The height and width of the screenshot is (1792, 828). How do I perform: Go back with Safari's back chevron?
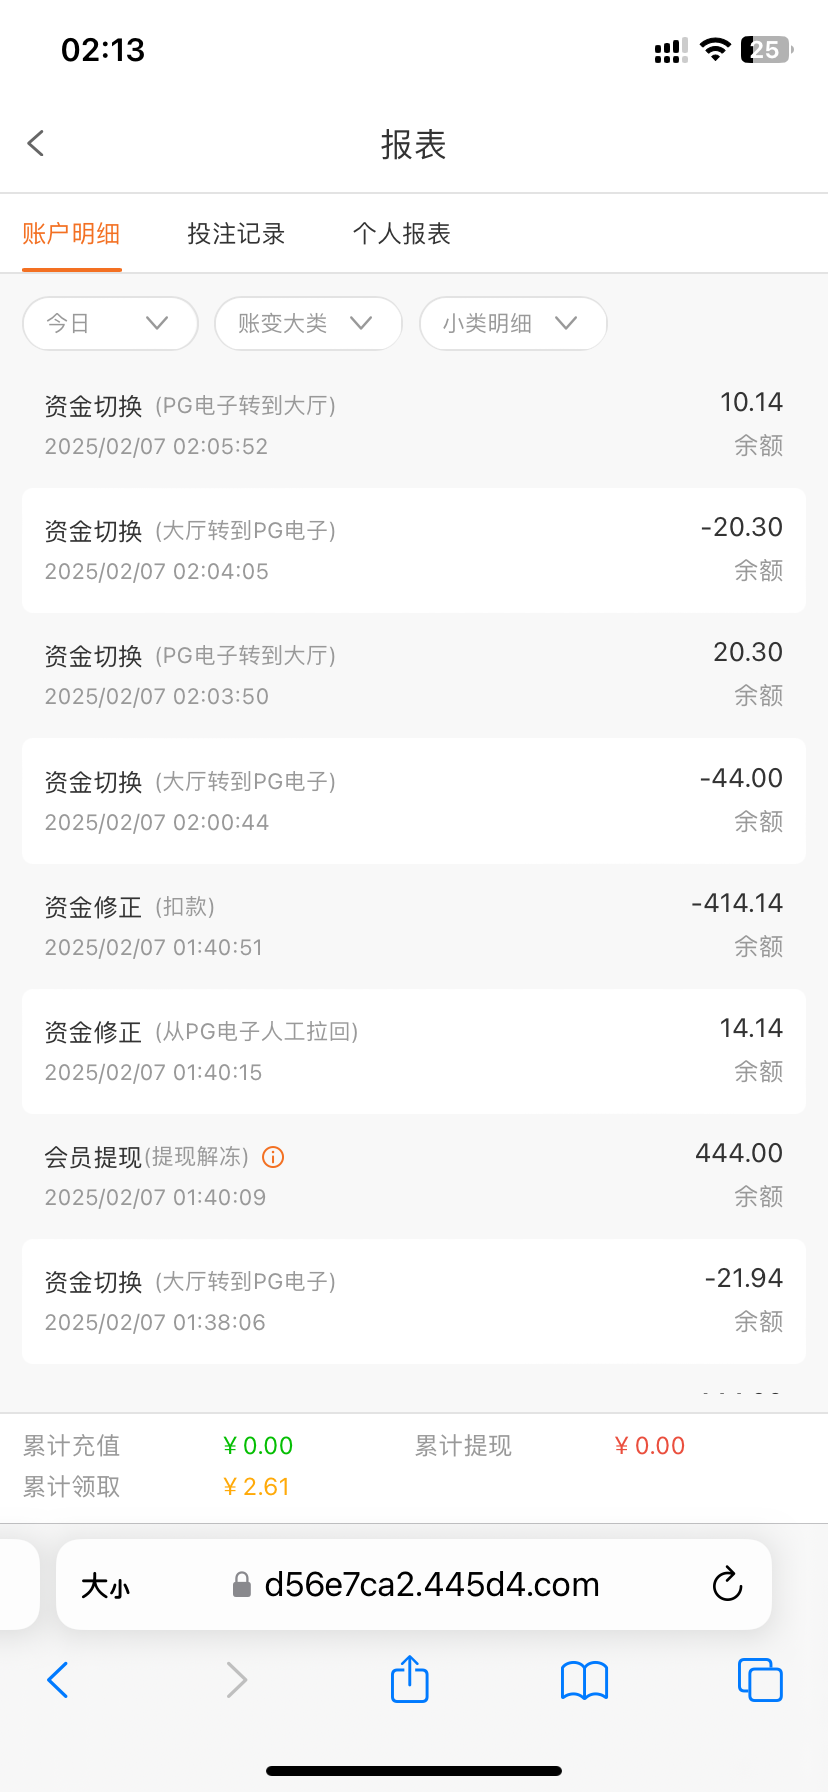tap(58, 1680)
